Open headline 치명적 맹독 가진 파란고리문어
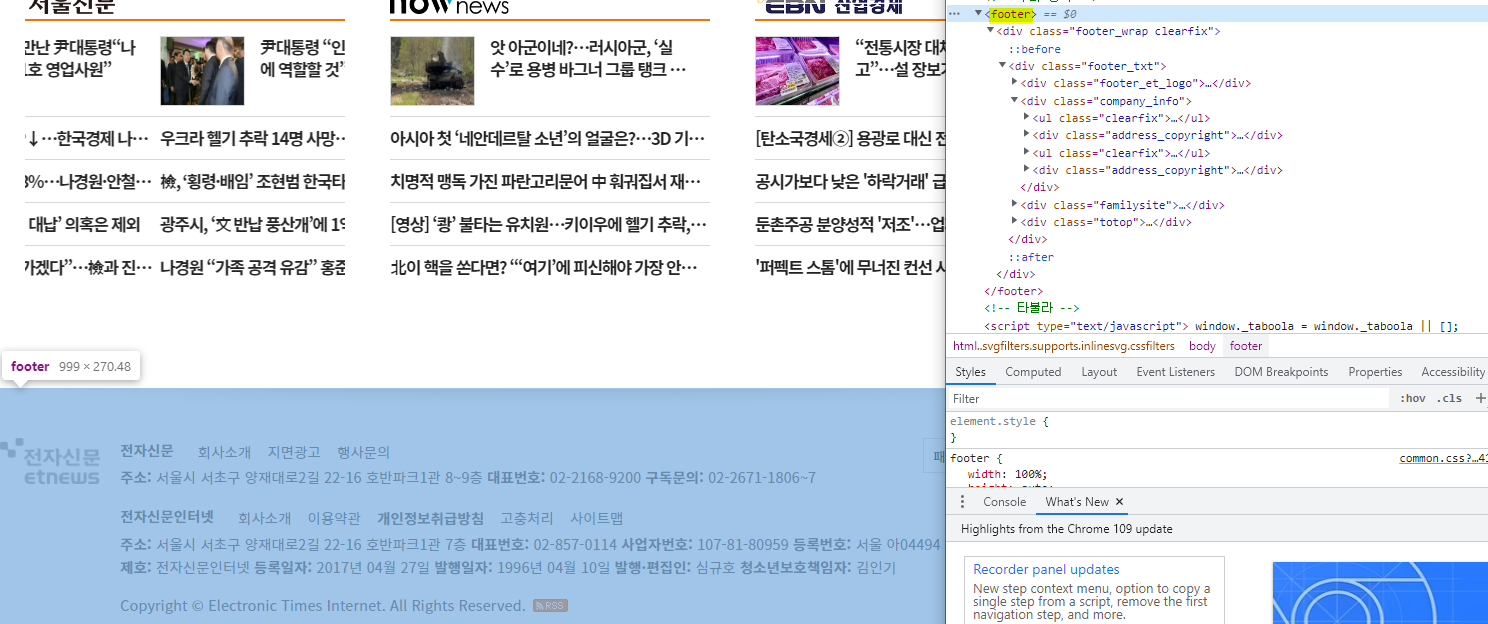The image size is (1488, 624). coord(545,182)
